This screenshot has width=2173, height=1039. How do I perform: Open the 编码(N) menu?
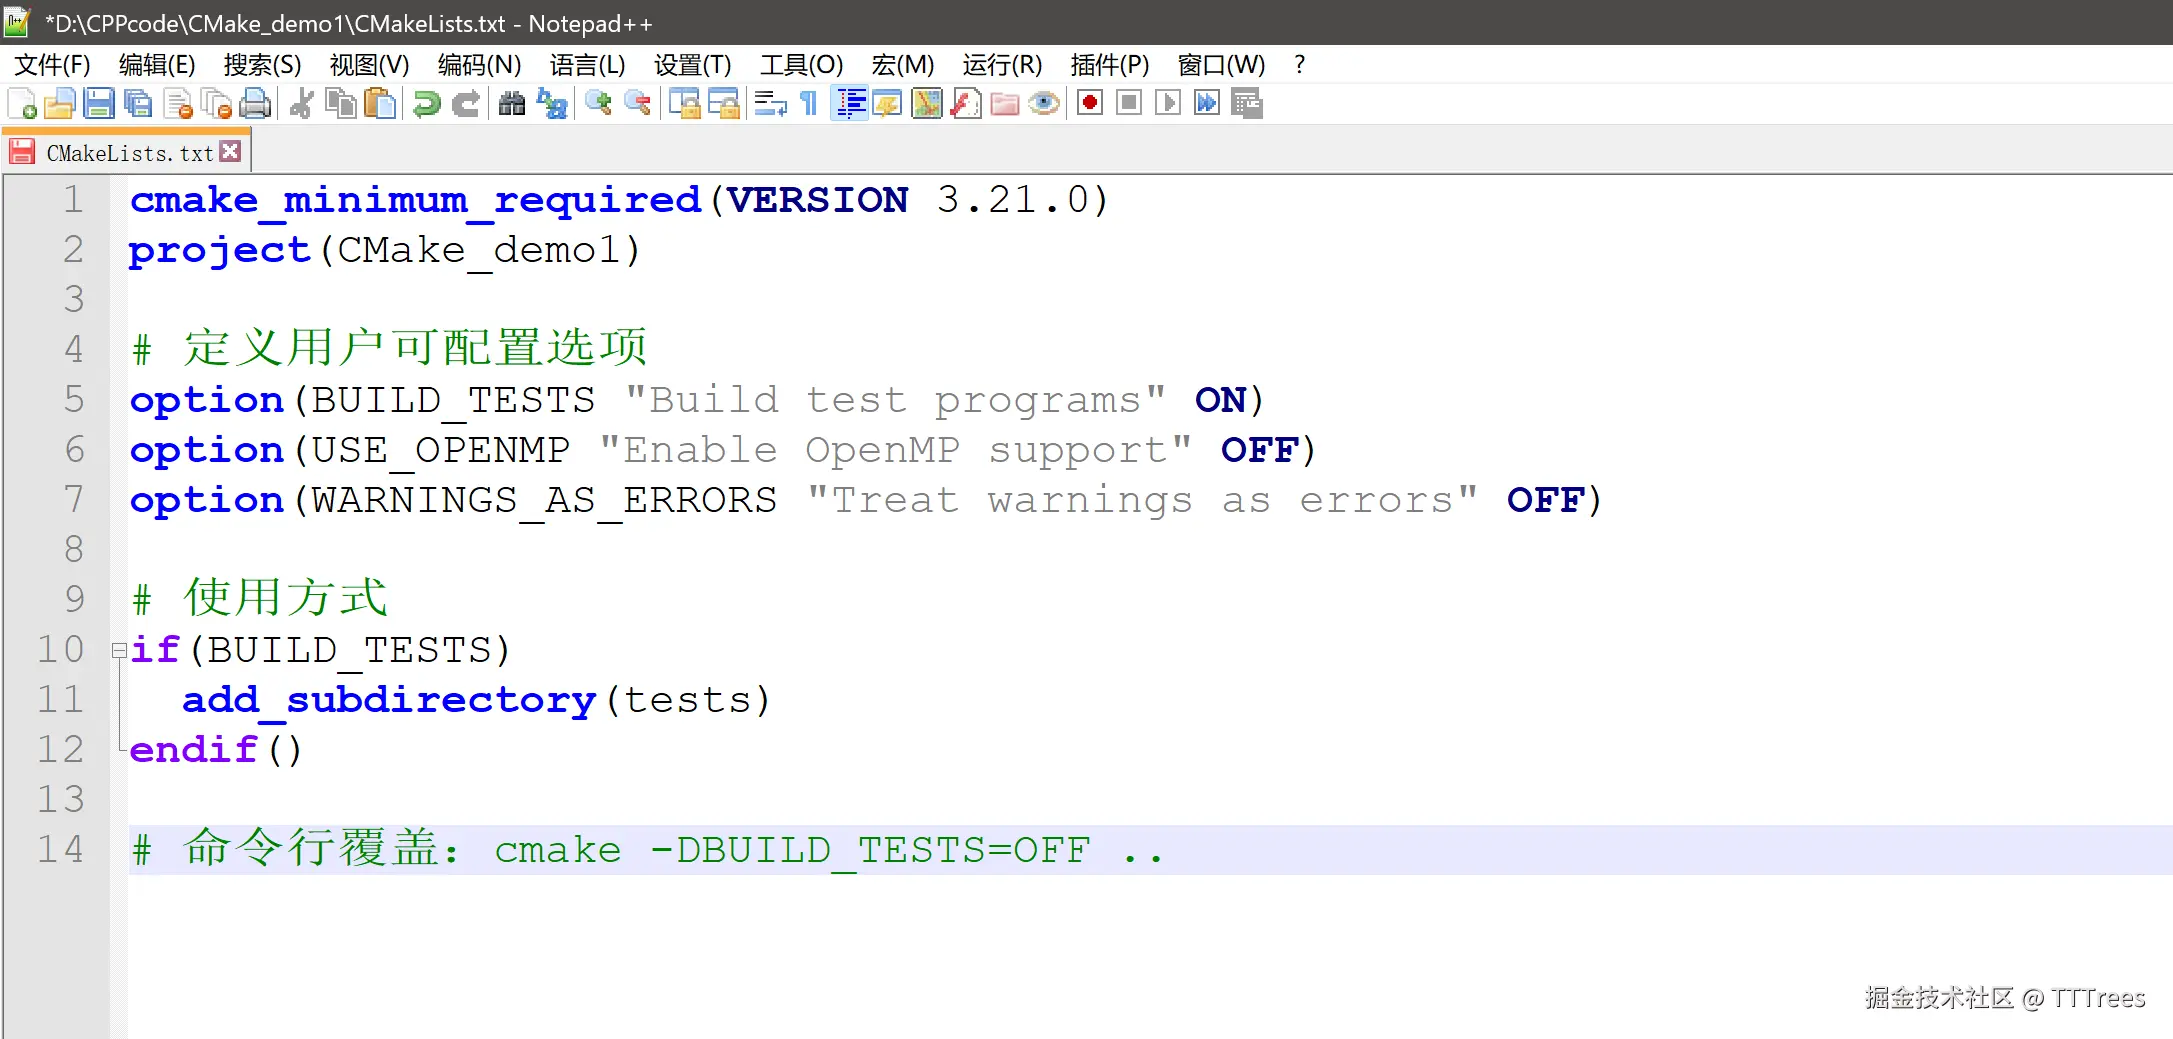click(479, 65)
